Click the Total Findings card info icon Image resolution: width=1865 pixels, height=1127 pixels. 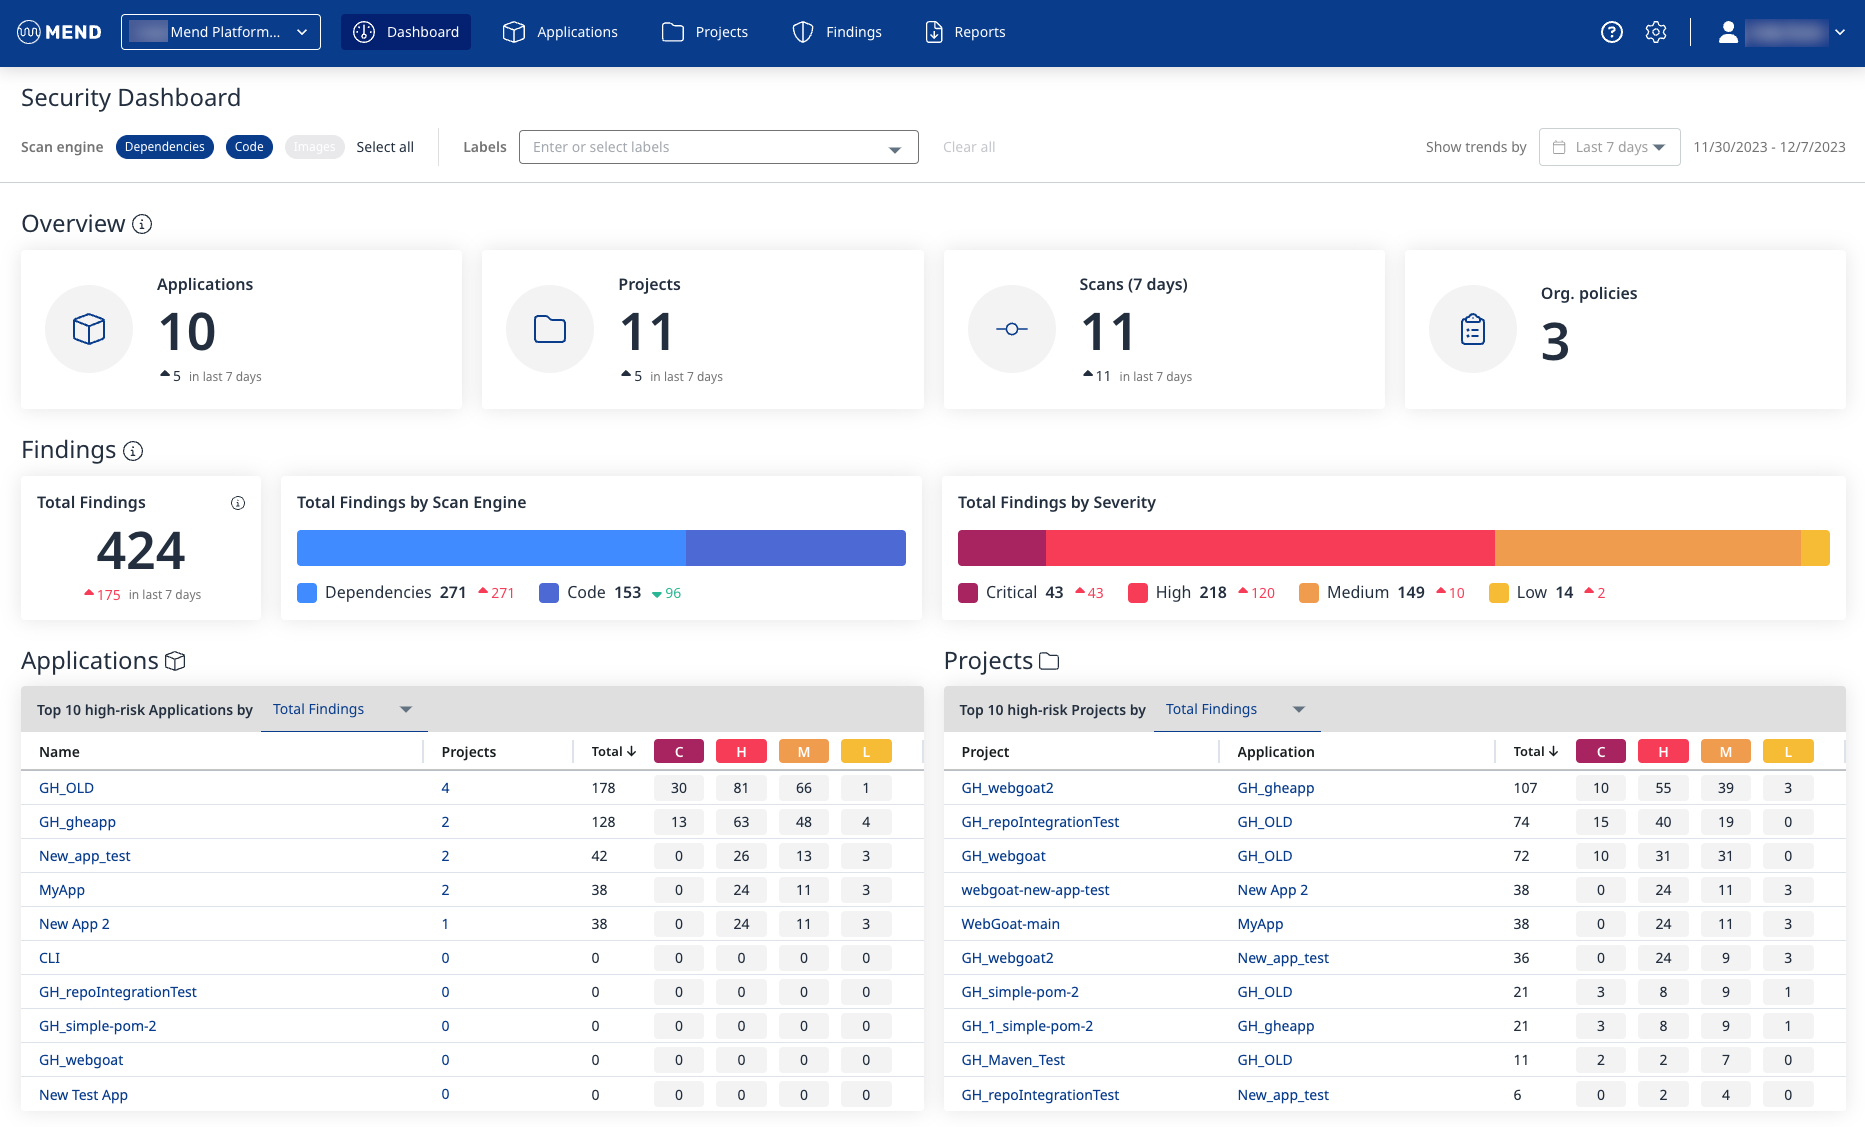coord(238,503)
